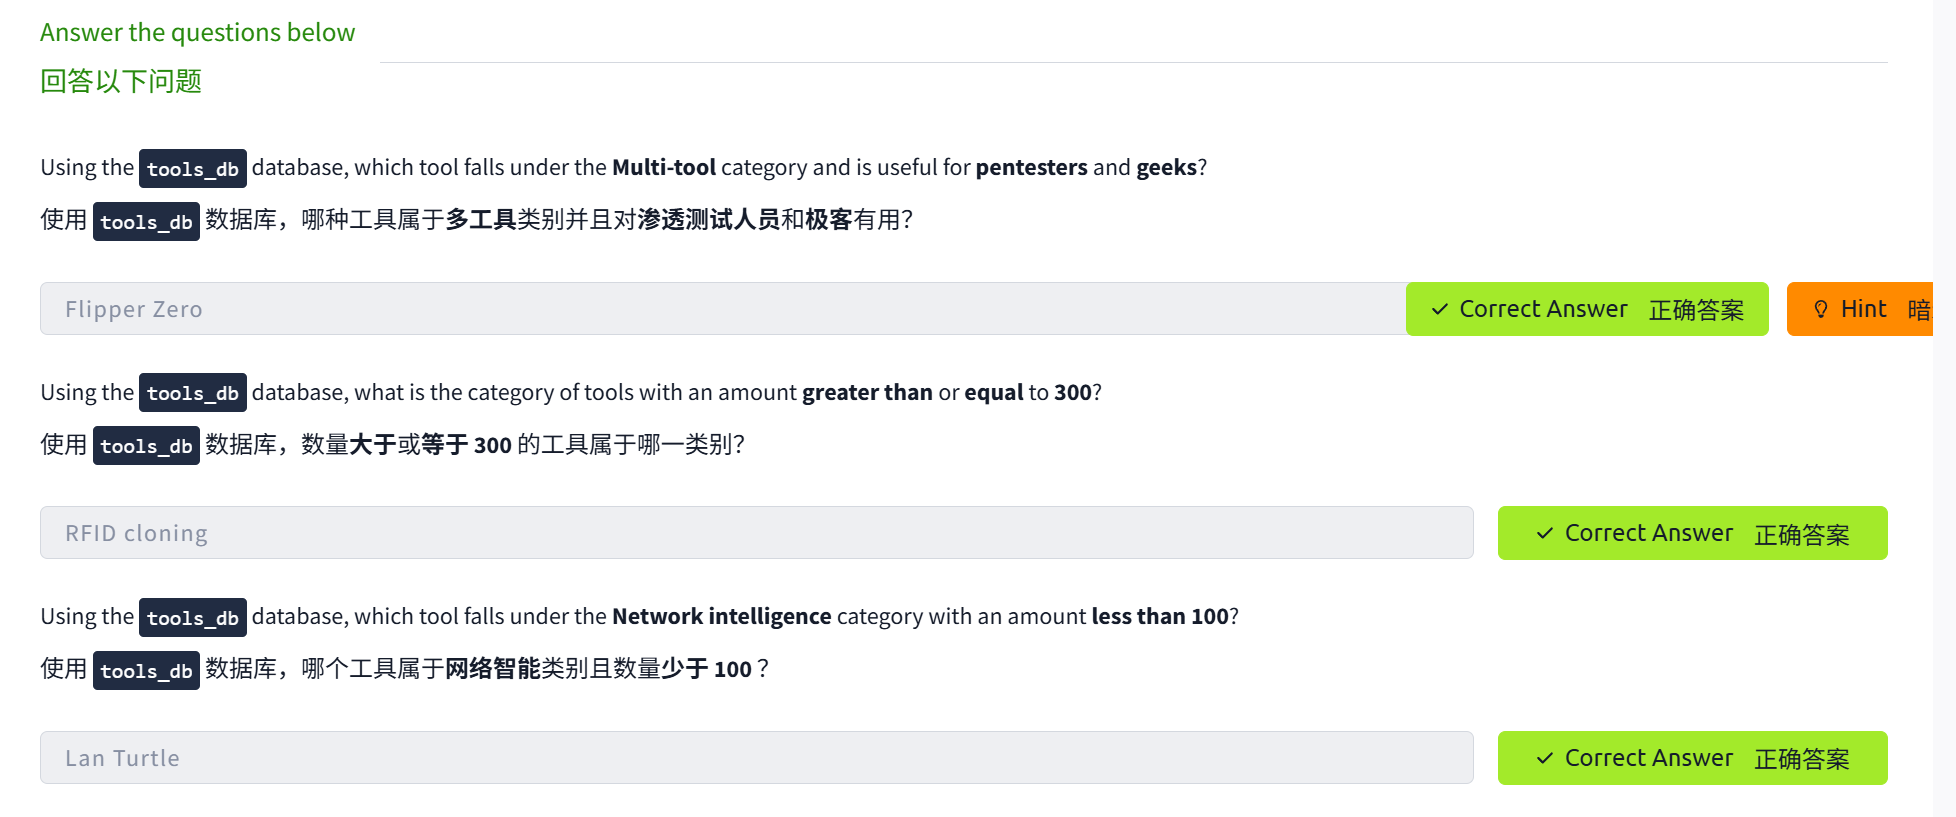Viewport: 1956px width, 817px height.
Task: Click tools_db tag in the Multi-tool English question
Action: pos(193,169)
